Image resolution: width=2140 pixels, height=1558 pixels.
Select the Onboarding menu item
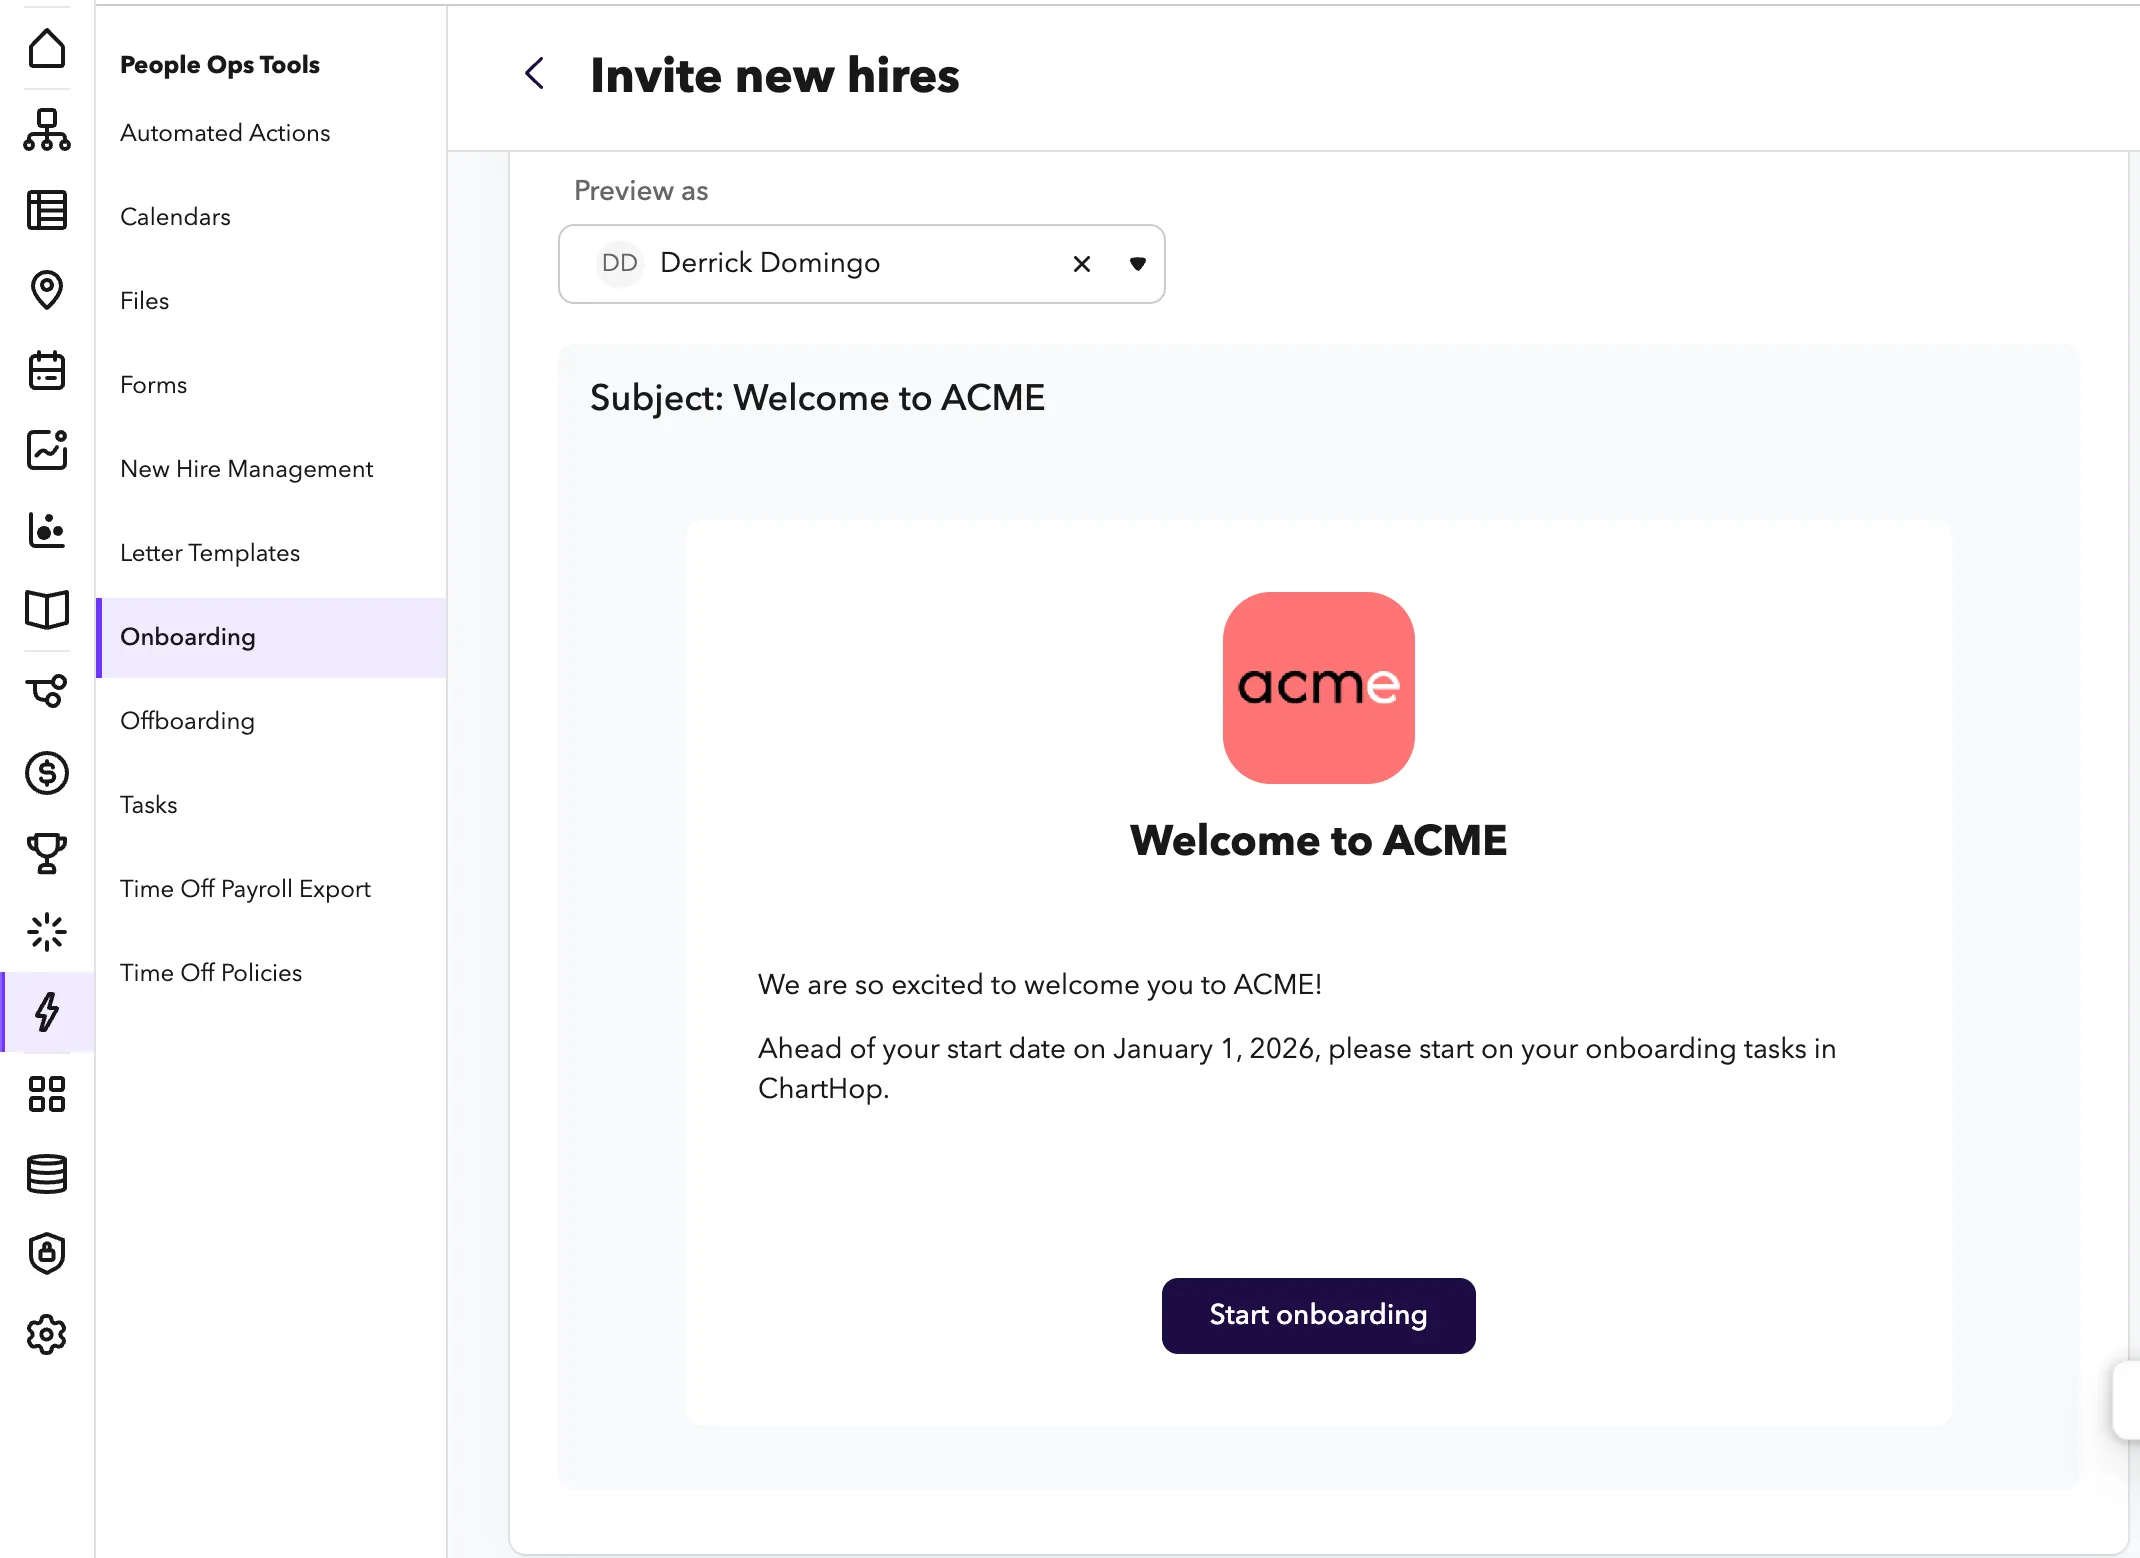(x=272, y=638)
